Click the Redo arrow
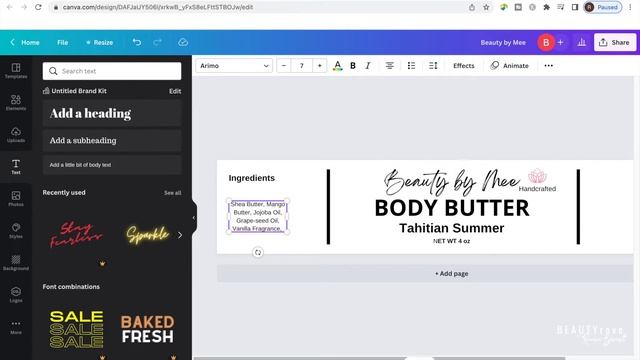Screen dimensions: 640x360 tap(158, 42)
